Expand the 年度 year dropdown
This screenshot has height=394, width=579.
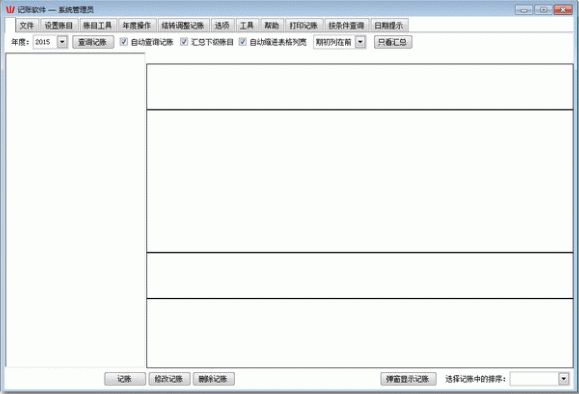point(62,42)
